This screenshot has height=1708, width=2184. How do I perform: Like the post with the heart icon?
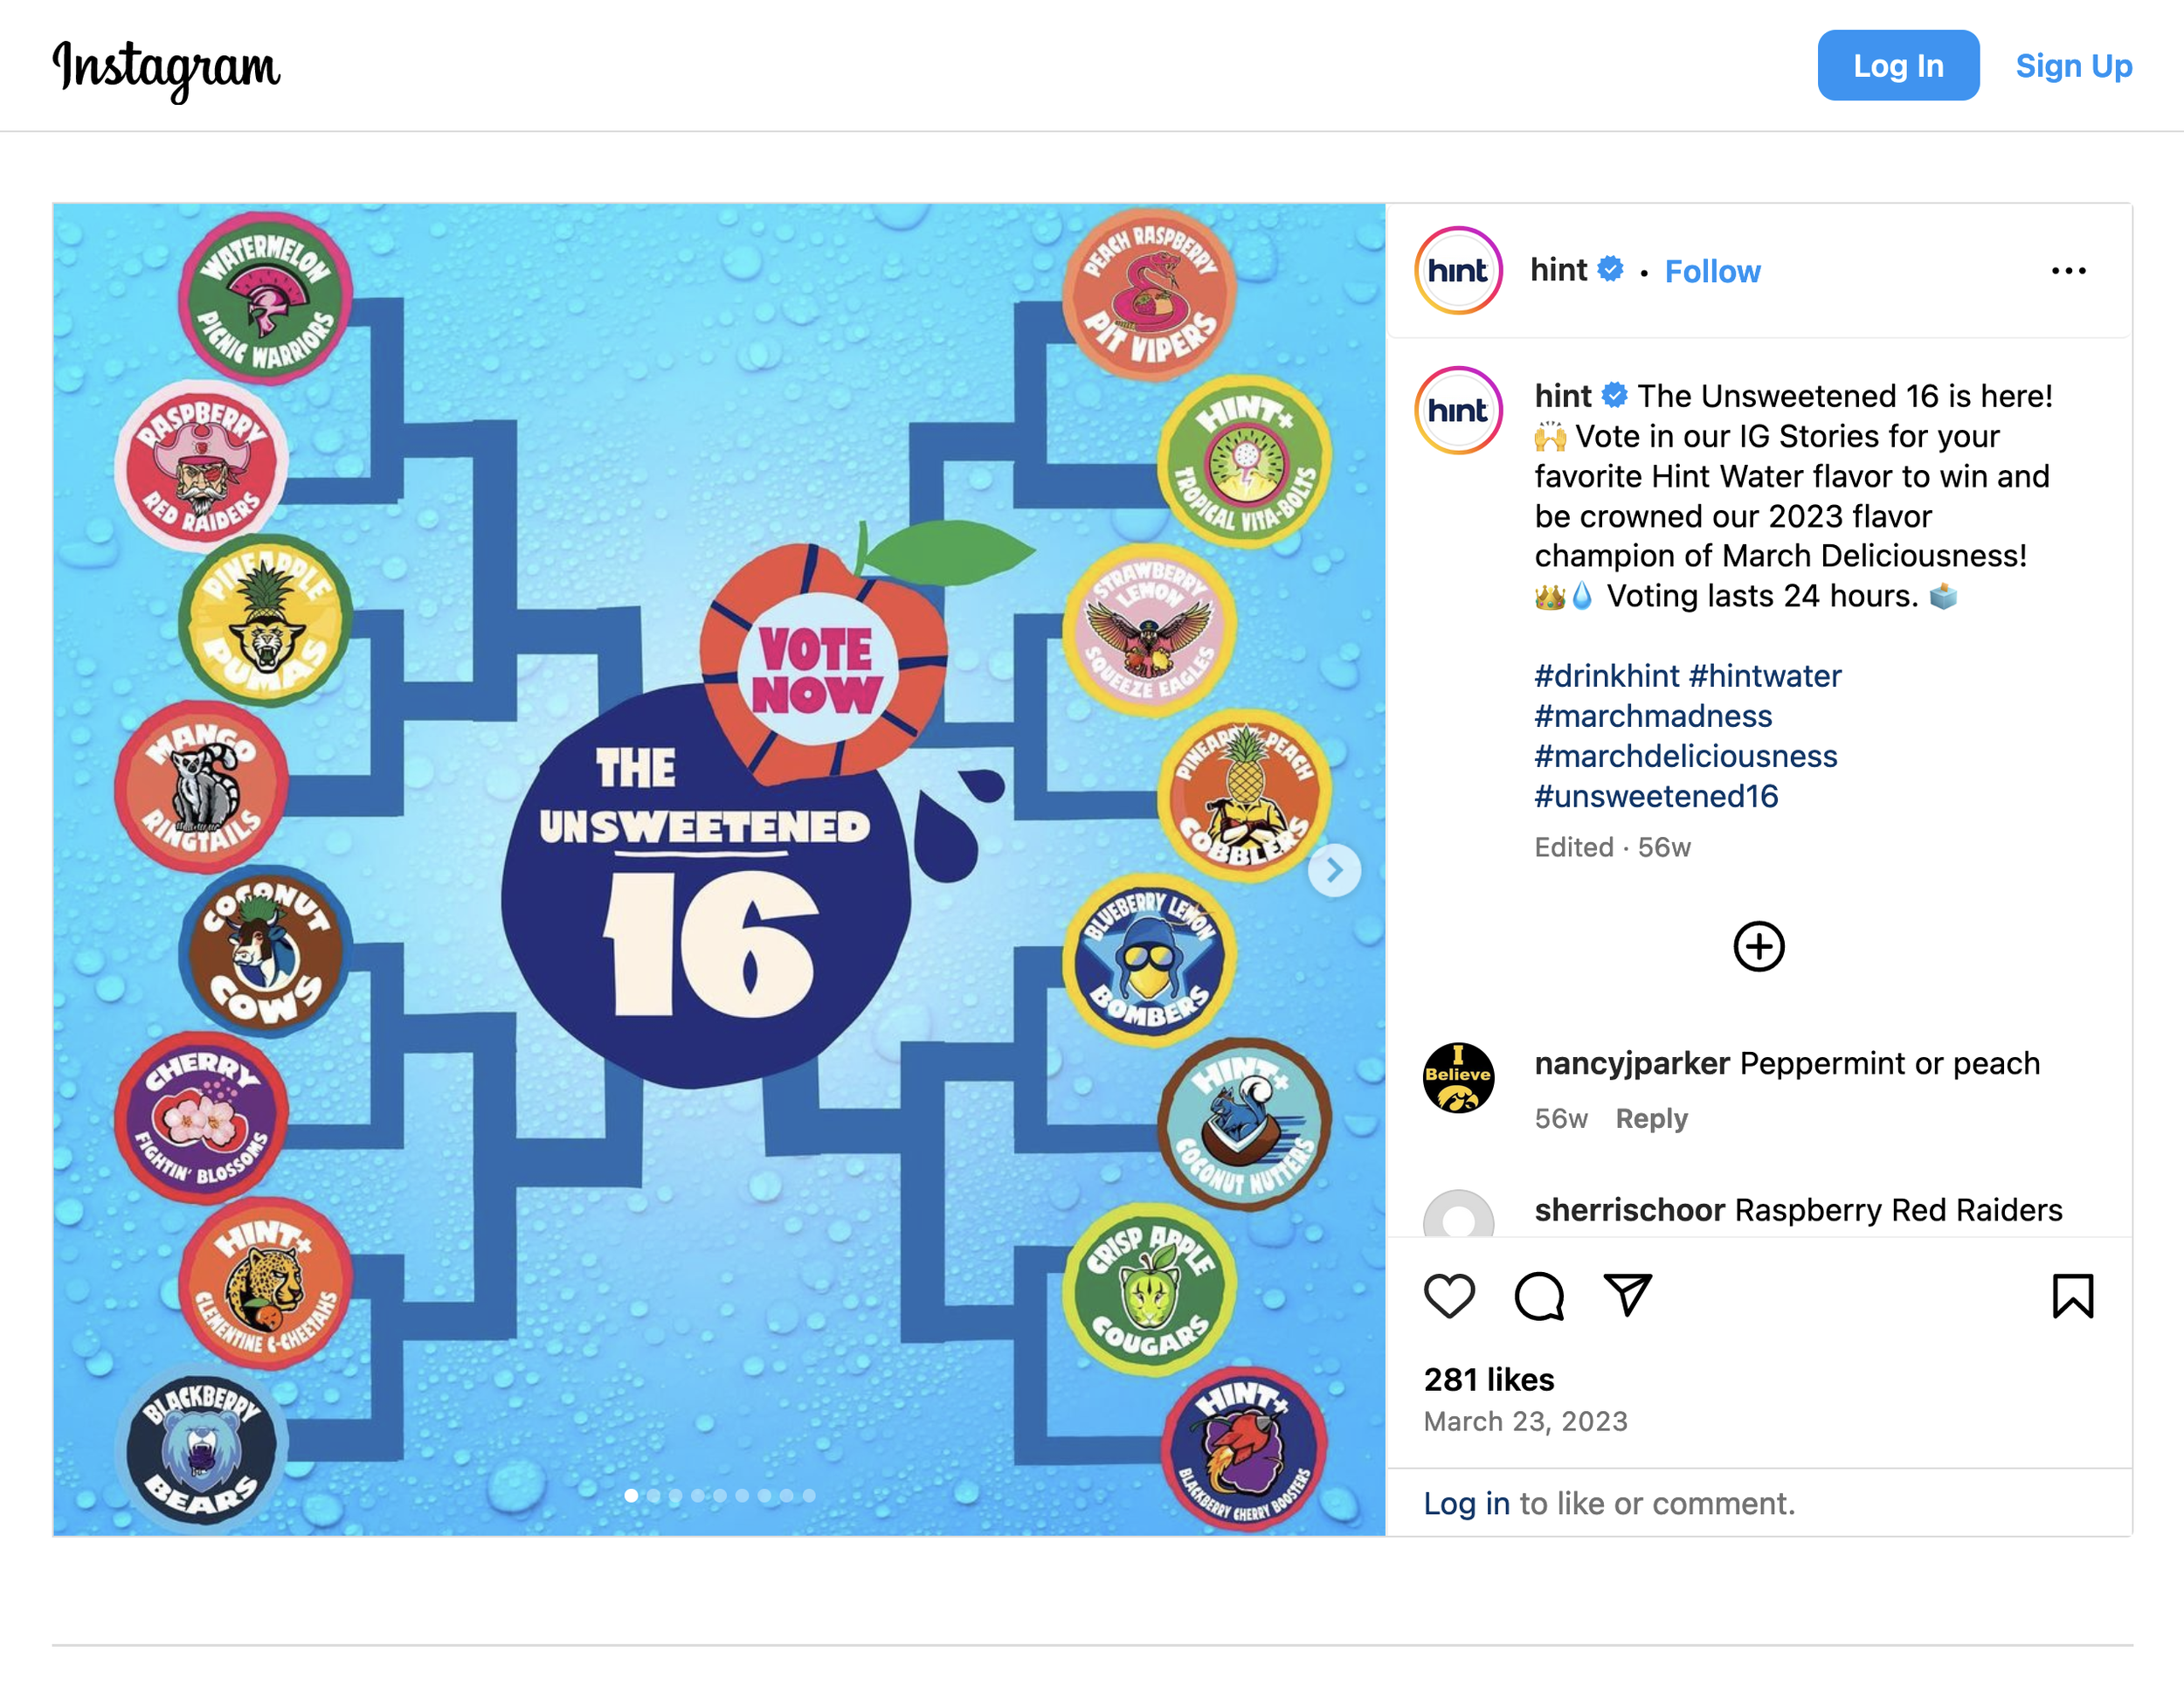point(1449,1296)
